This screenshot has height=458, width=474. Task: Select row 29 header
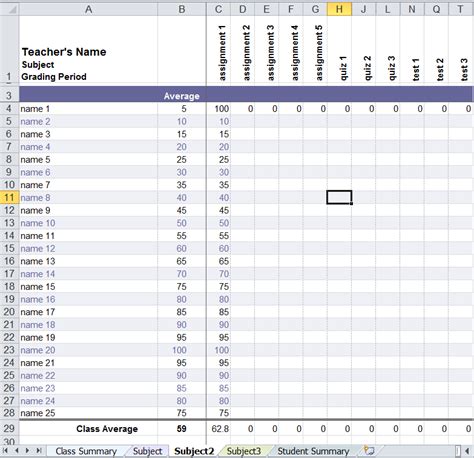(9, 429)
